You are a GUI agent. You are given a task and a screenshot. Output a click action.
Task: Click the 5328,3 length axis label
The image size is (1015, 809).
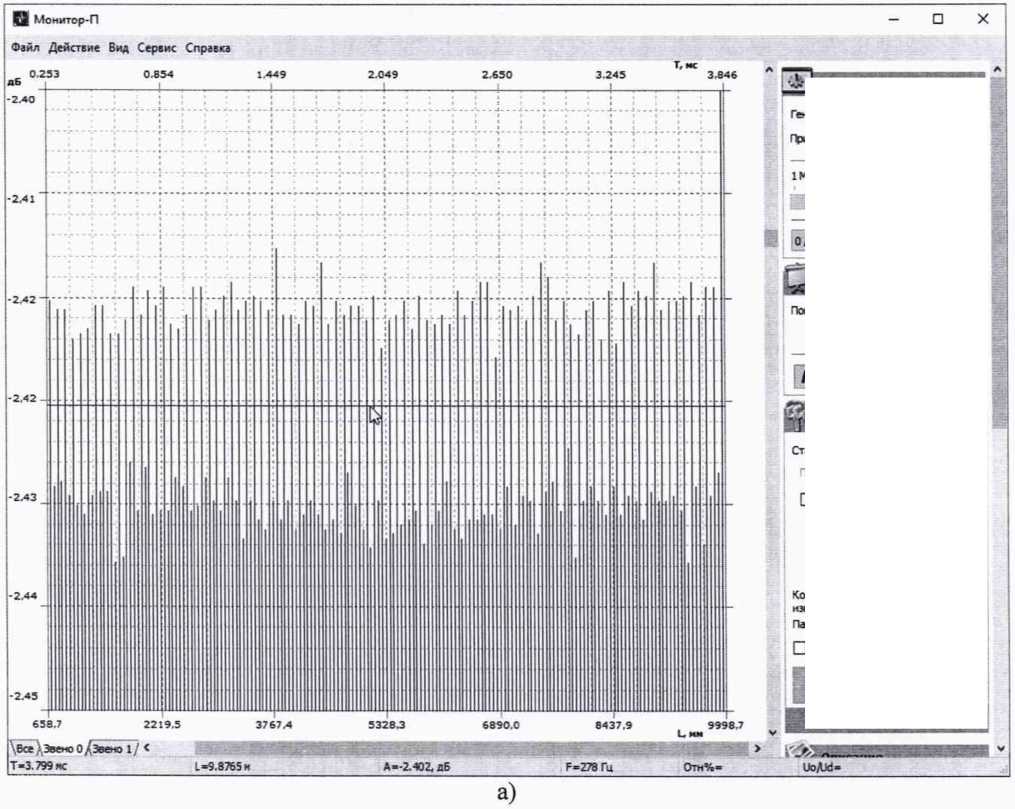point(387,724)
